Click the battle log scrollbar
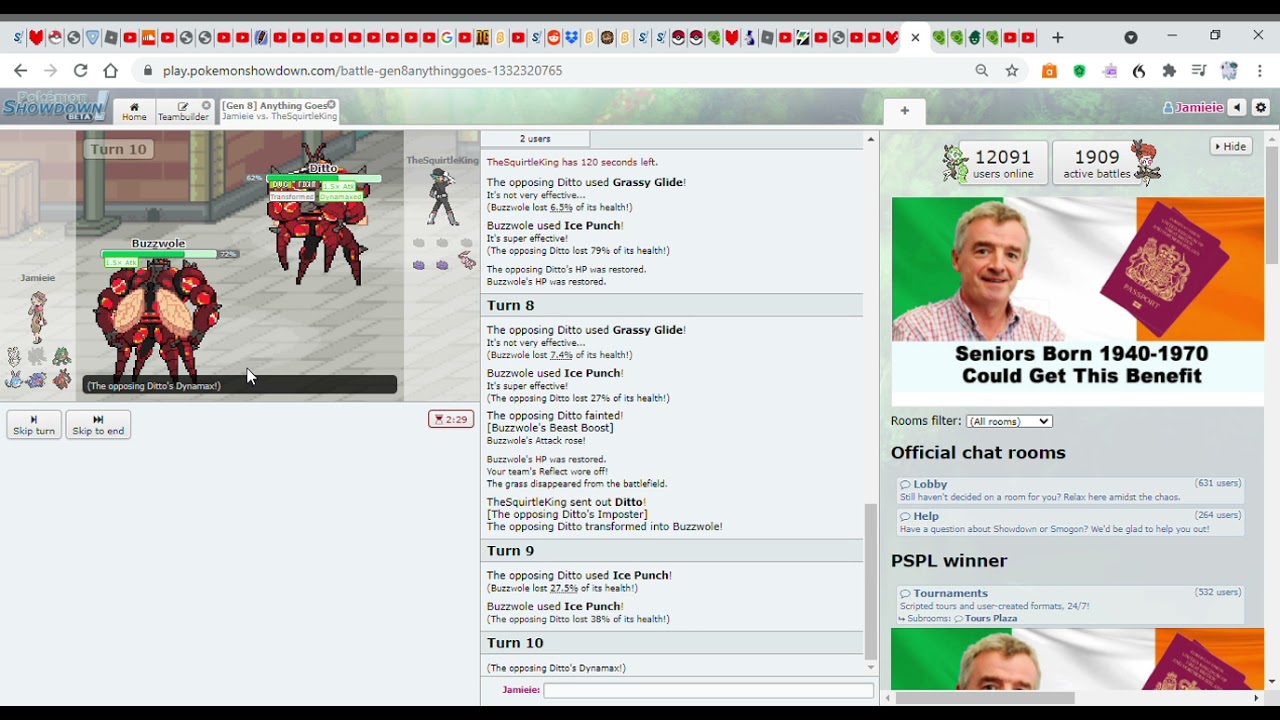This screenshot has width=1280, height=720. click(x=871, y=580)
